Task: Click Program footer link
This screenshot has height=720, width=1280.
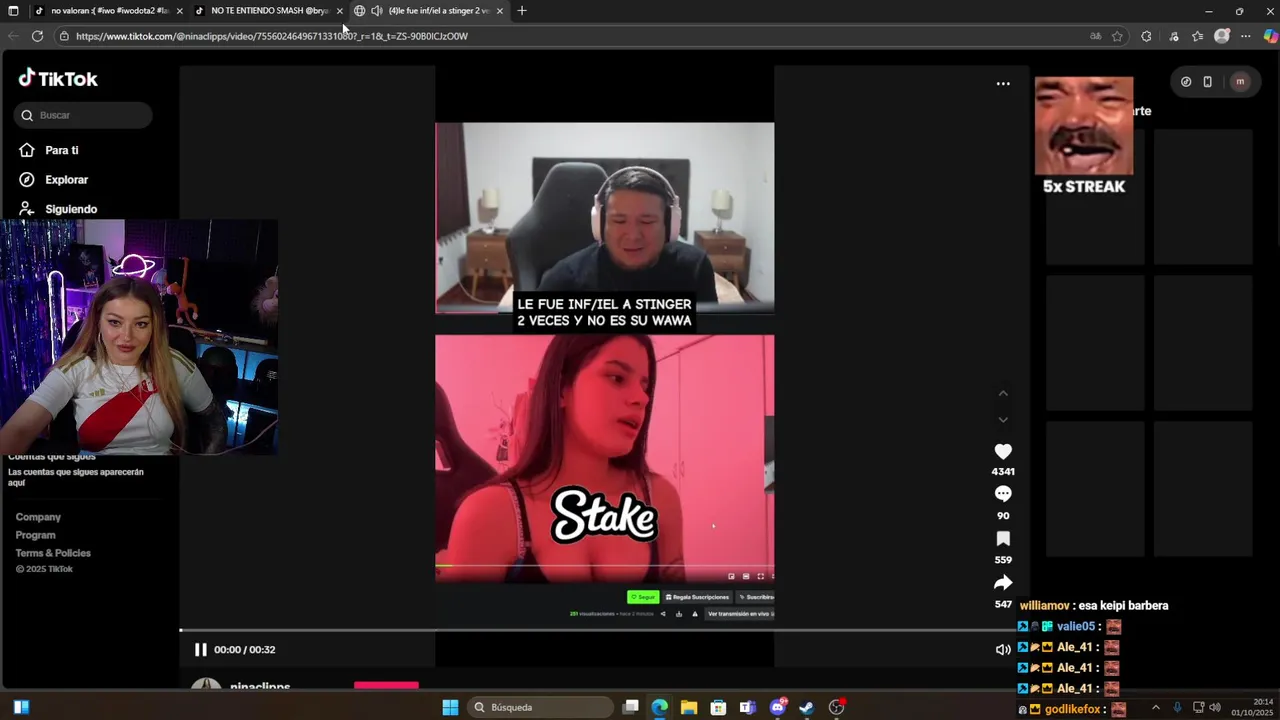Action: click(x=35, y=535)
